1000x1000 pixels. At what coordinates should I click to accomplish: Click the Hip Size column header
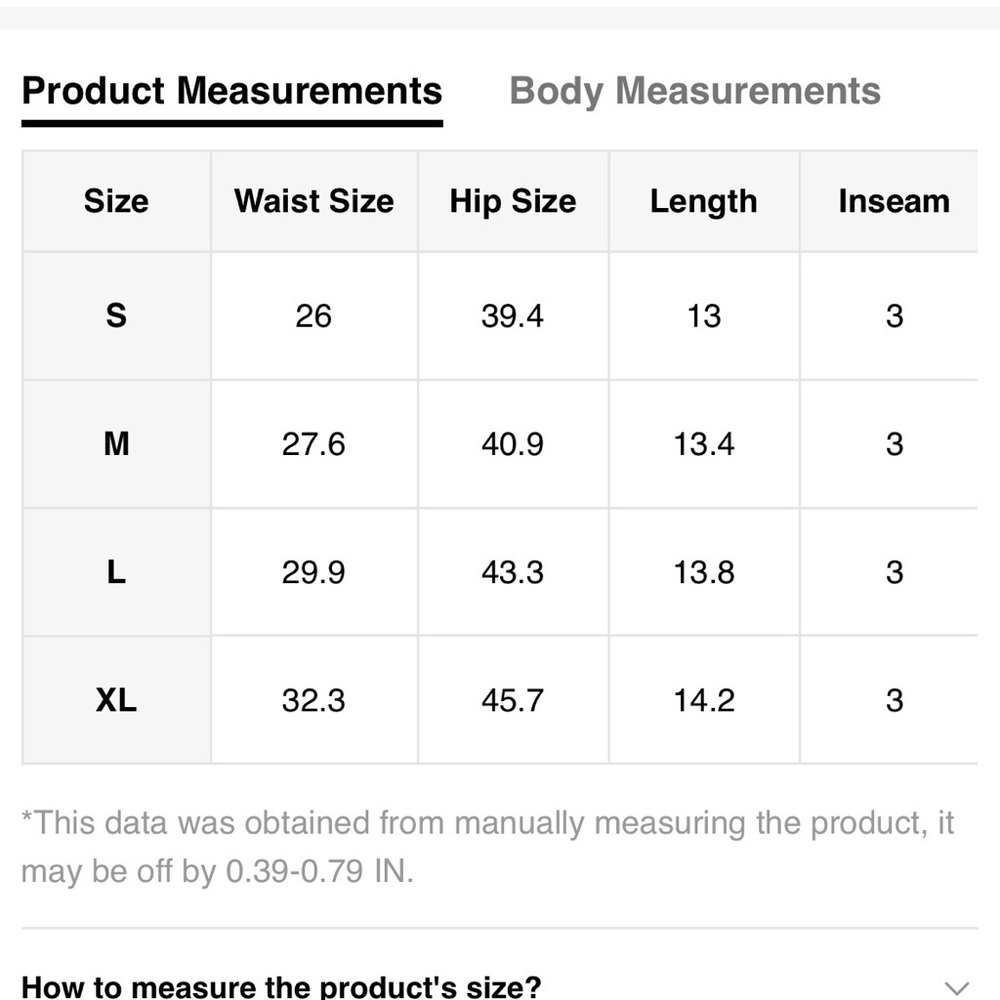pos(513,202)
